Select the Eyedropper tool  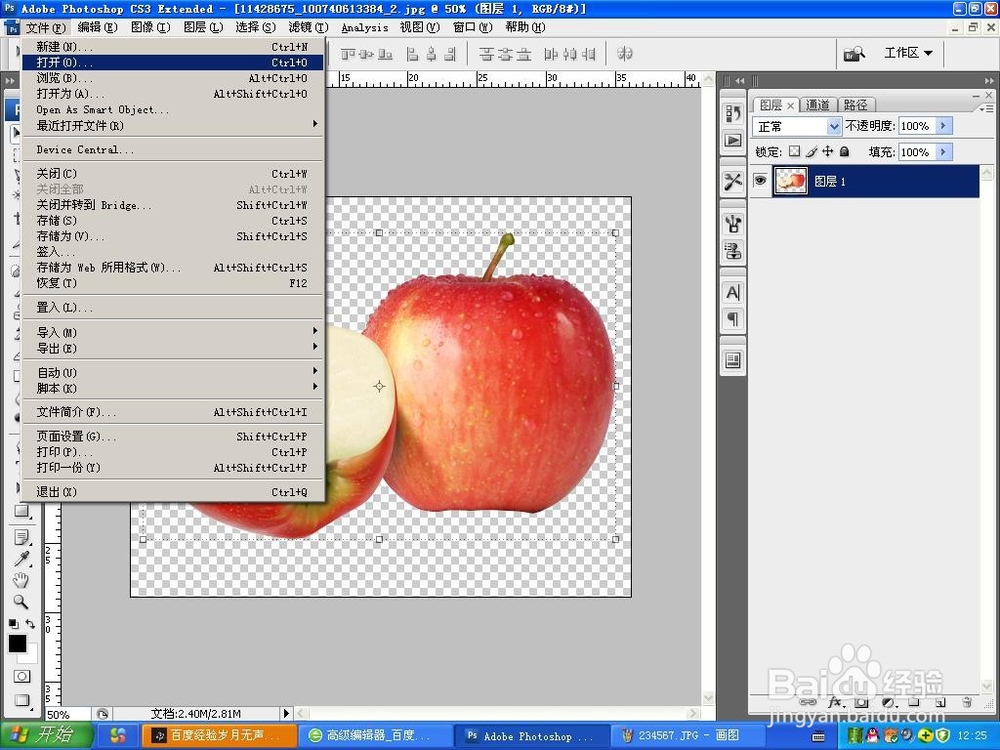click(22, 559)
